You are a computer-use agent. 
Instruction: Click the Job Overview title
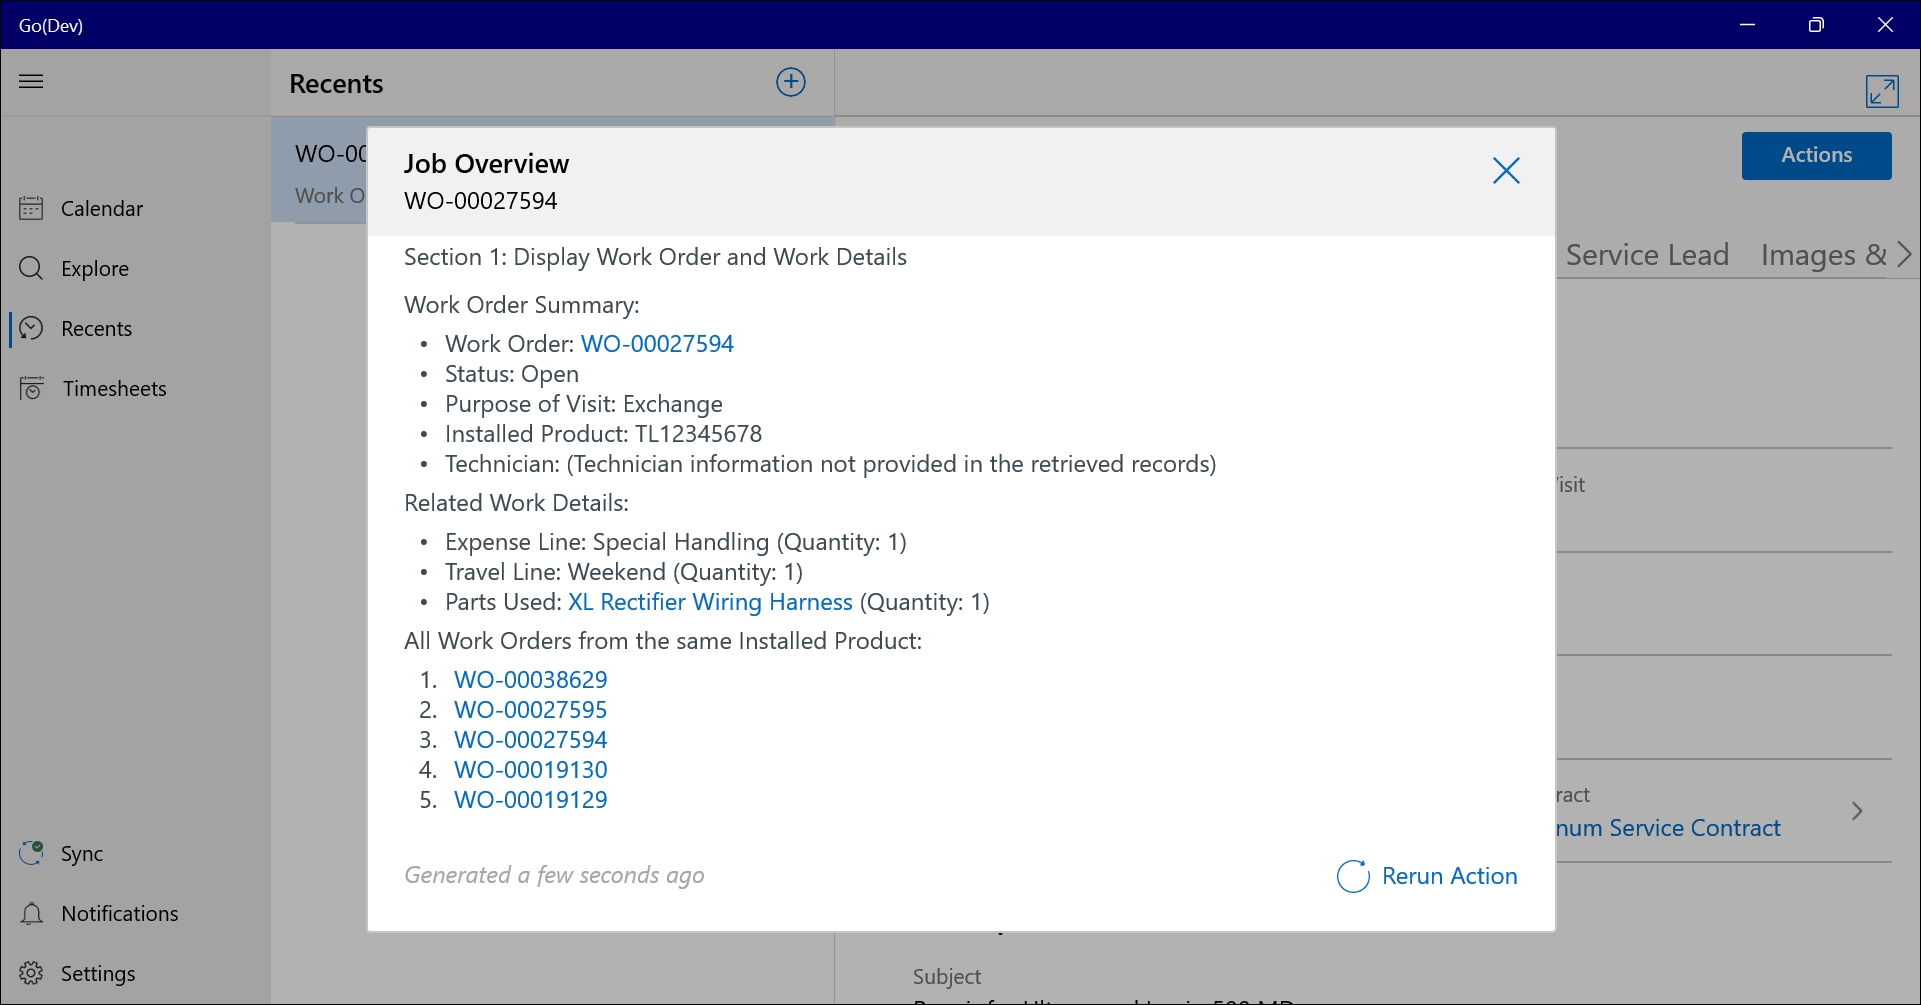point(486,164)
